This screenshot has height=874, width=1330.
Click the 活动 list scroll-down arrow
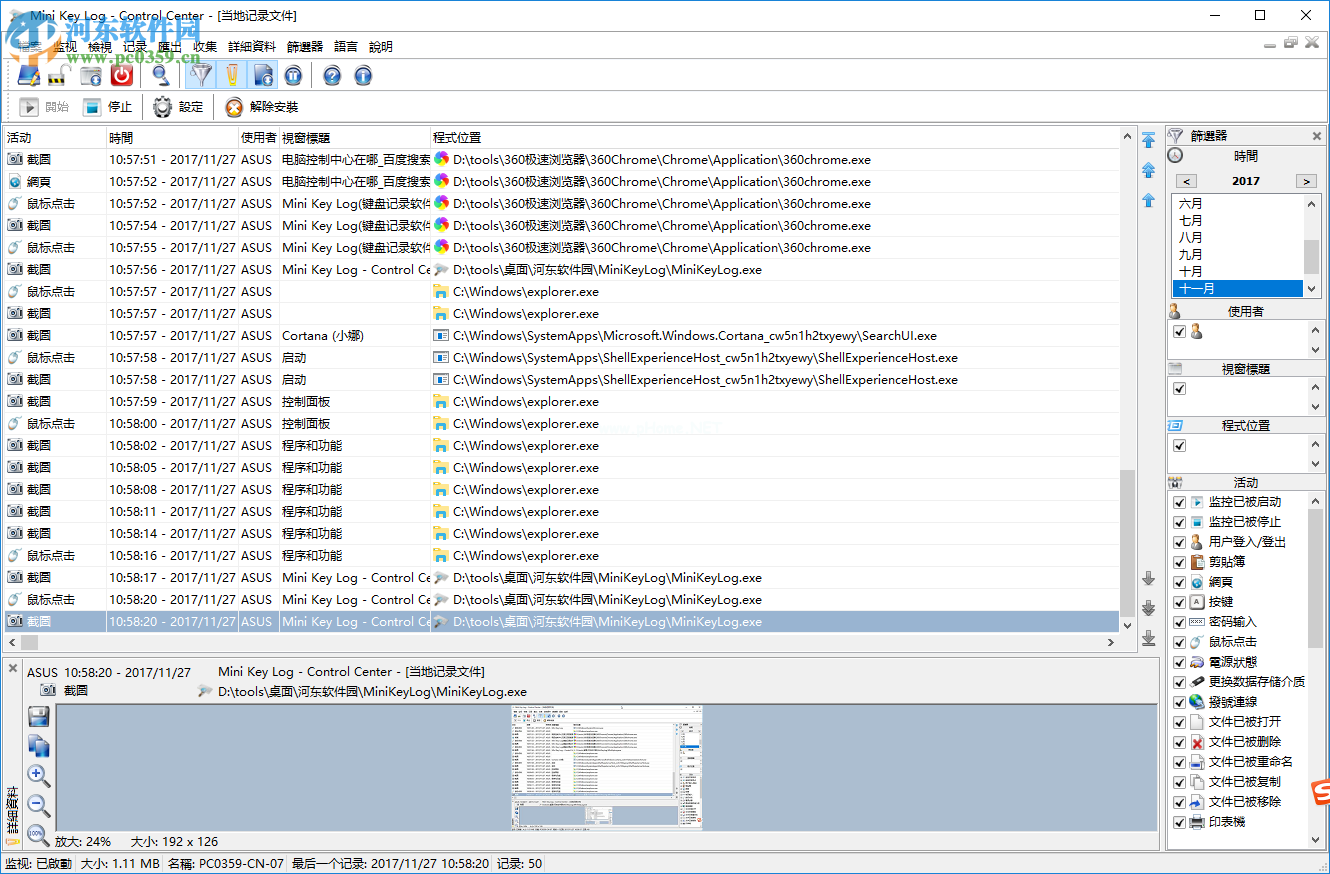(x=1316, y=841)
